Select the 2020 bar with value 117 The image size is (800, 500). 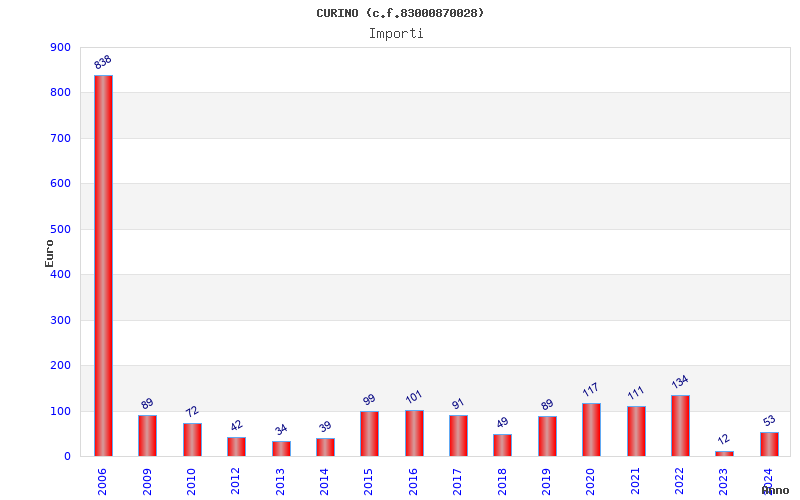click(x=591, y=430)
